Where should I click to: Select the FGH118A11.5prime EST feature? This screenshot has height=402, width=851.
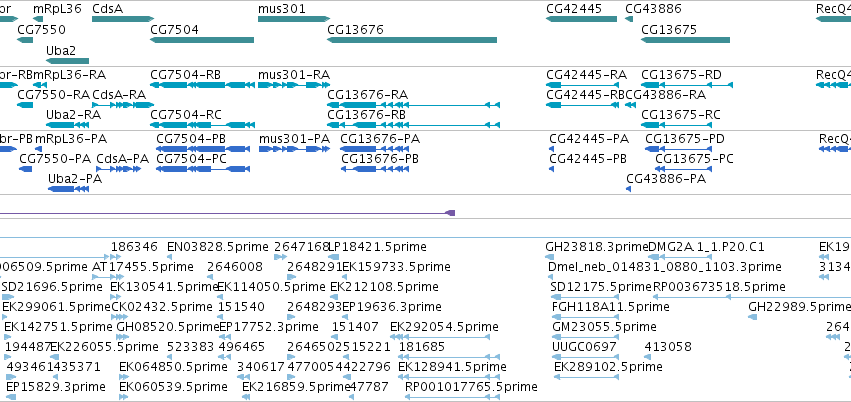[x=585, y=317]
